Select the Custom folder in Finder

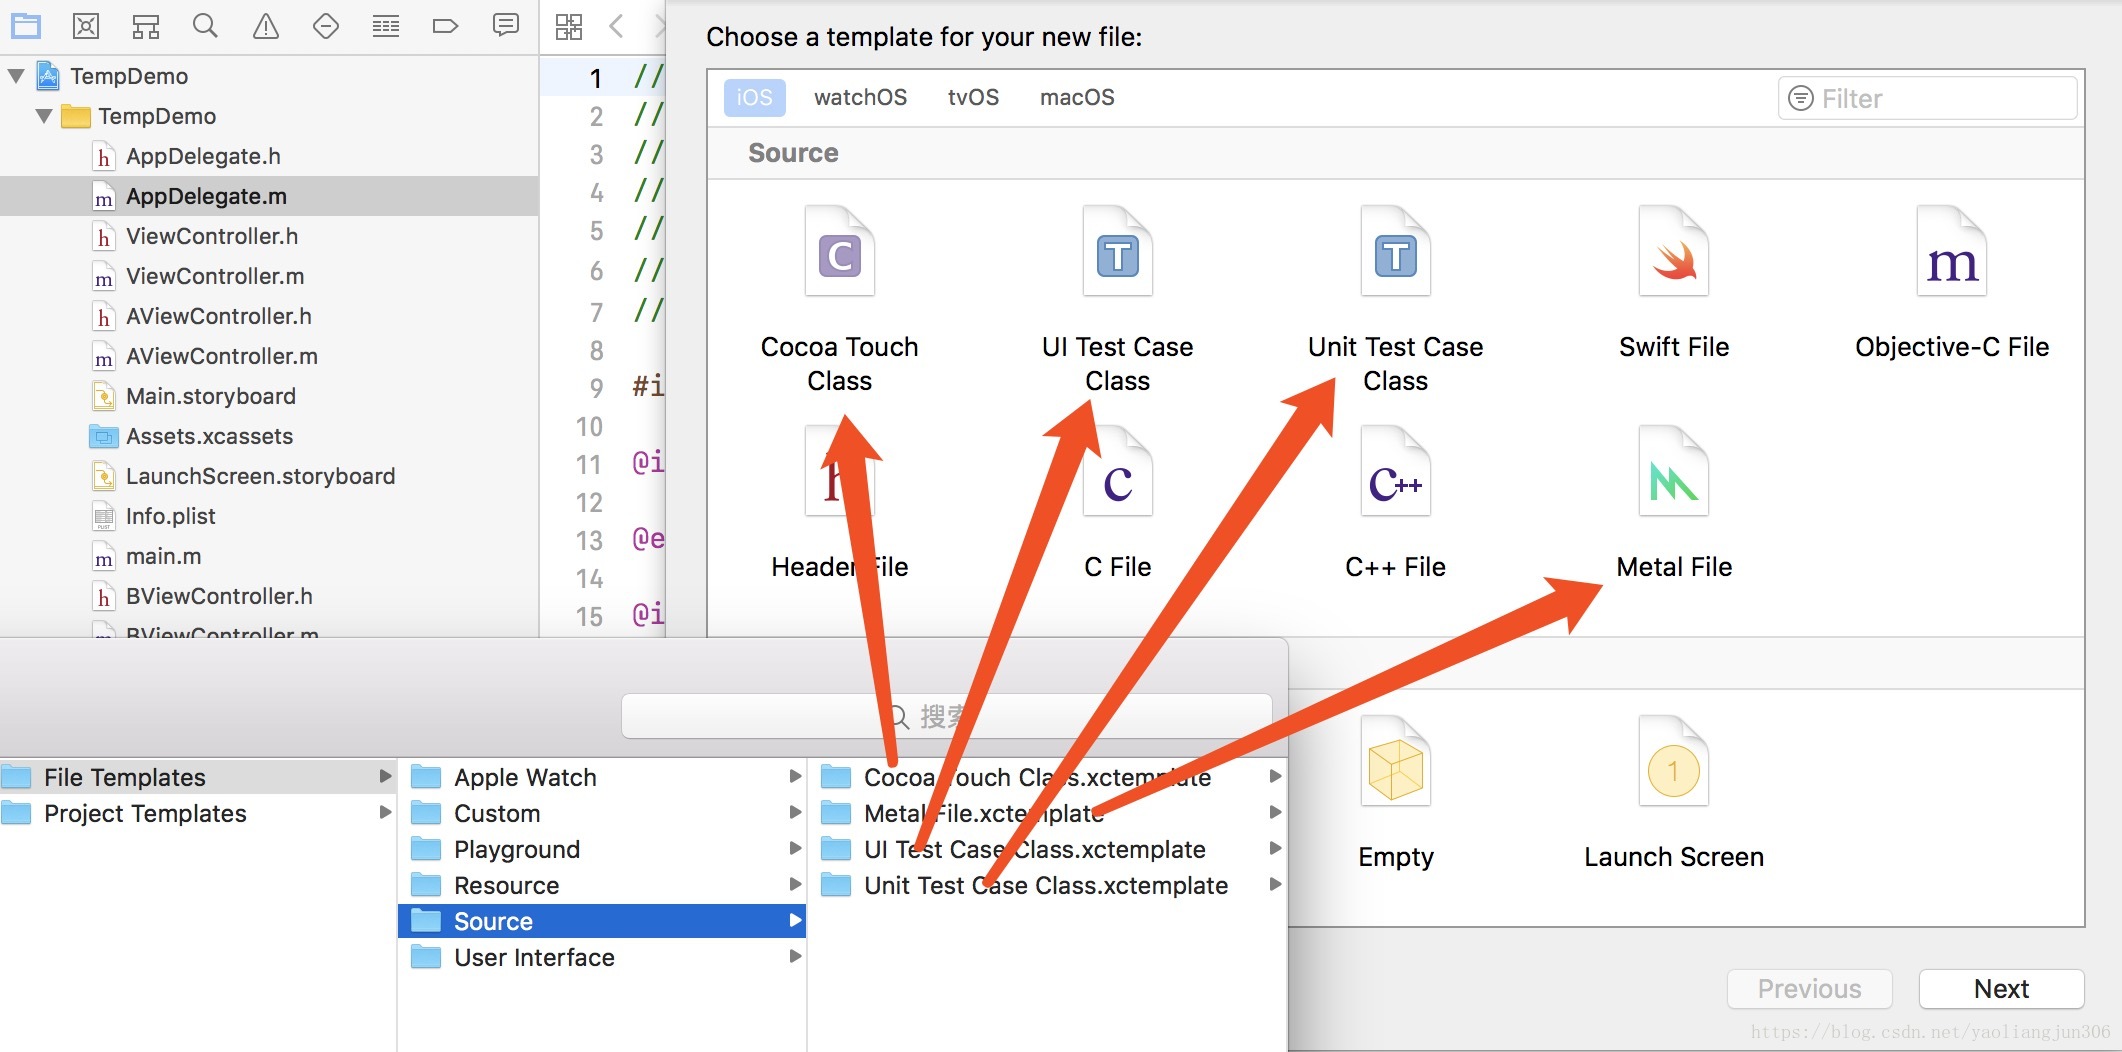(602, 813)
